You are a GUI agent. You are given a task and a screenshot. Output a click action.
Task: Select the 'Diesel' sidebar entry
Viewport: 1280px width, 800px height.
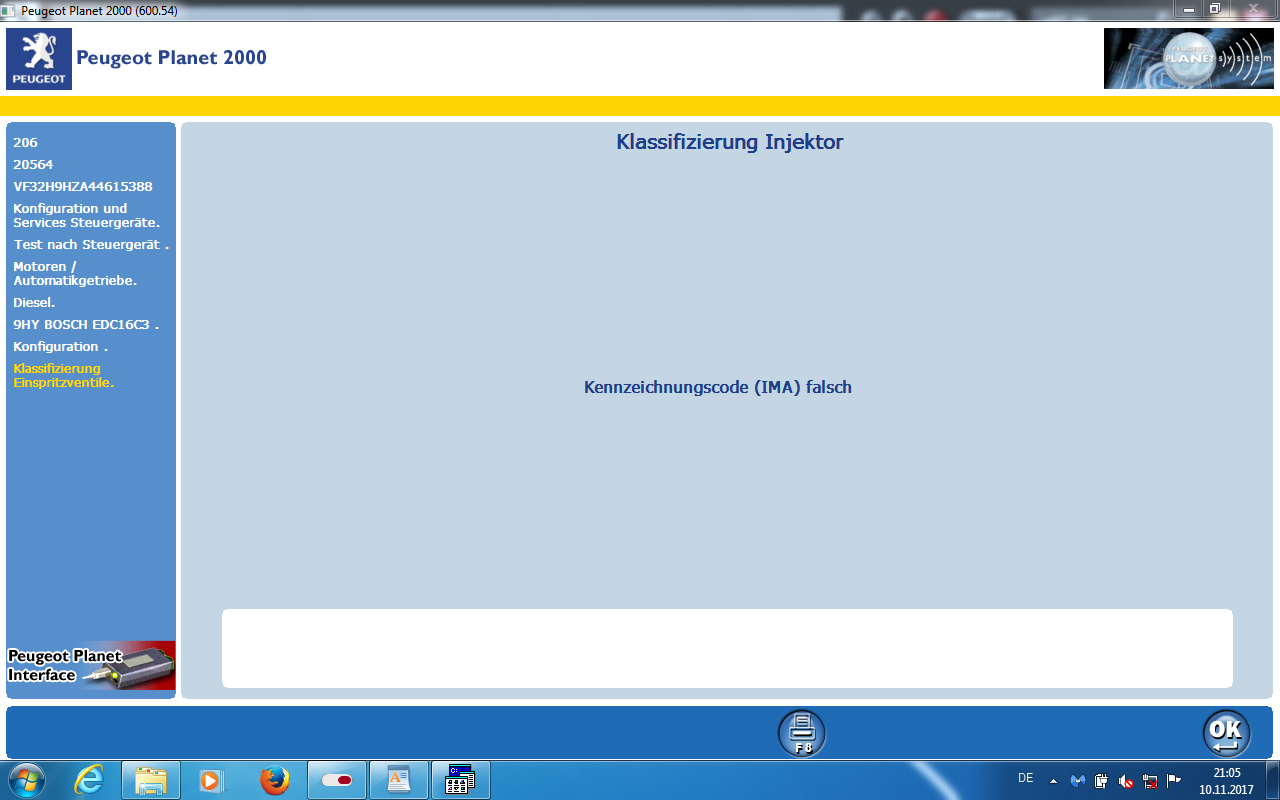tap(34, 302)
